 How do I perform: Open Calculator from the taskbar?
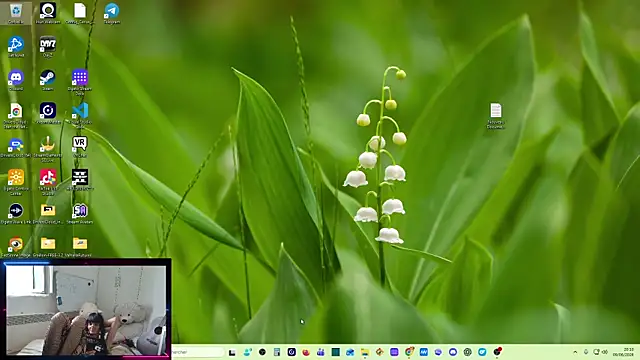click(x=277, y=352)
